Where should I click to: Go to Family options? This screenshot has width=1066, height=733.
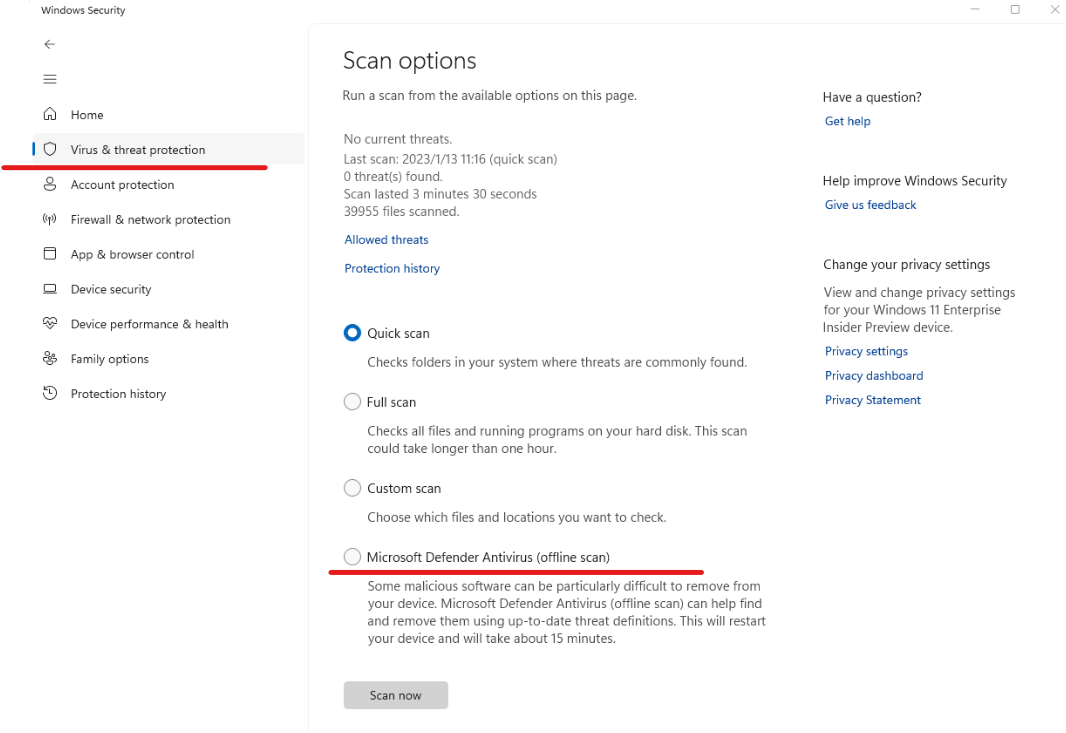tap(168, 358)
